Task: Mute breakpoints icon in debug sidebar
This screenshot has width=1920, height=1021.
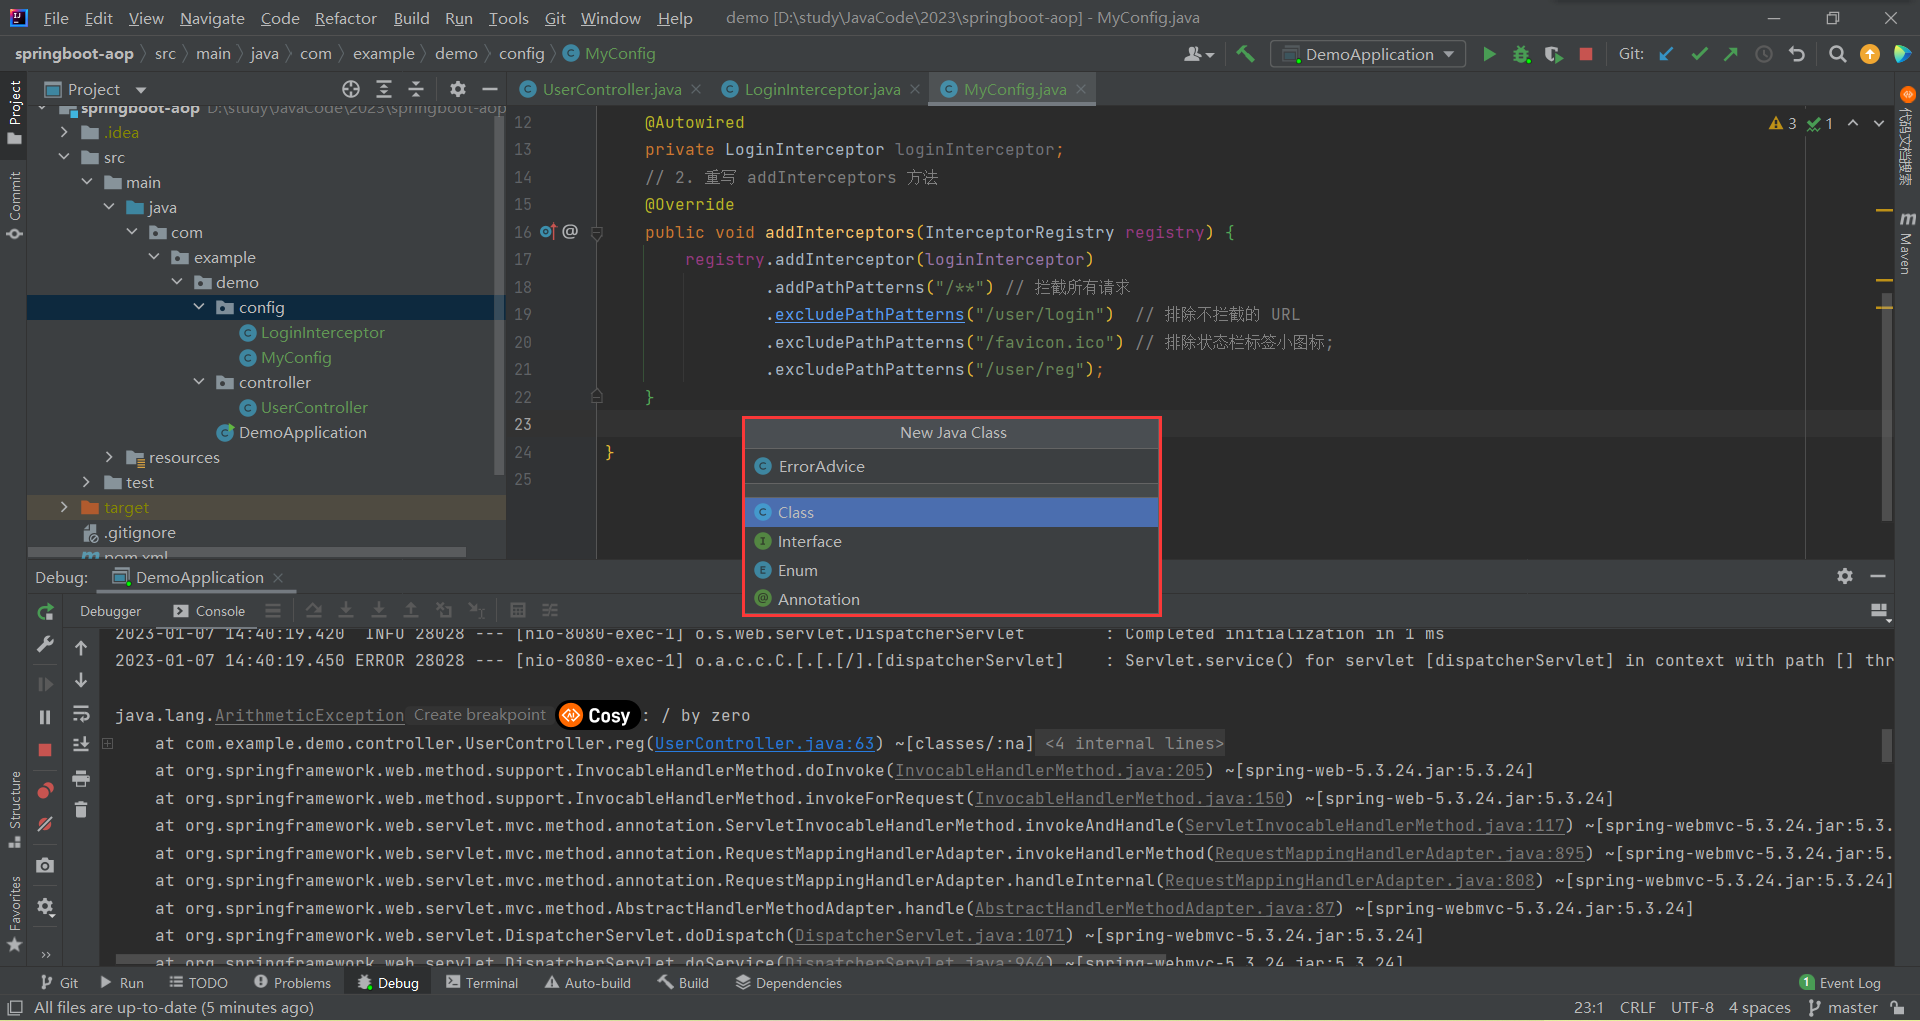Action: pyautogui.click(x=45, y=824)
